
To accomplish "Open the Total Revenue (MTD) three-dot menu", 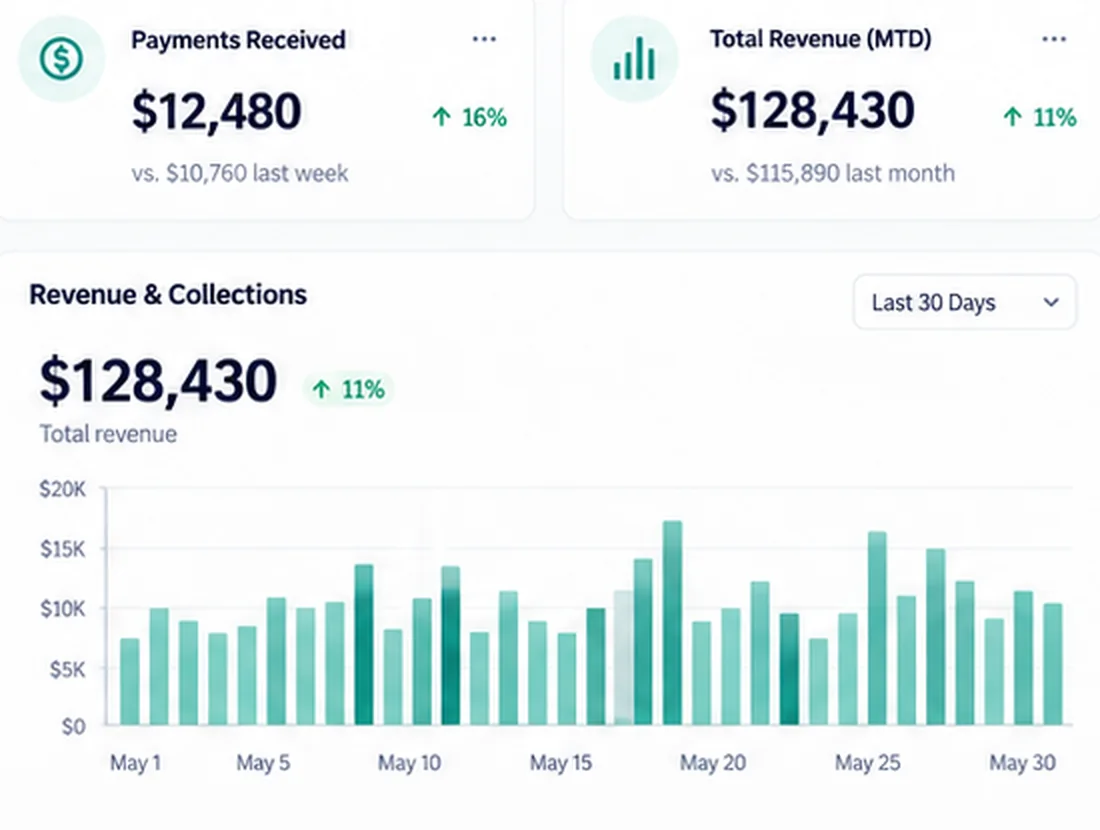I will [1054, 39].
